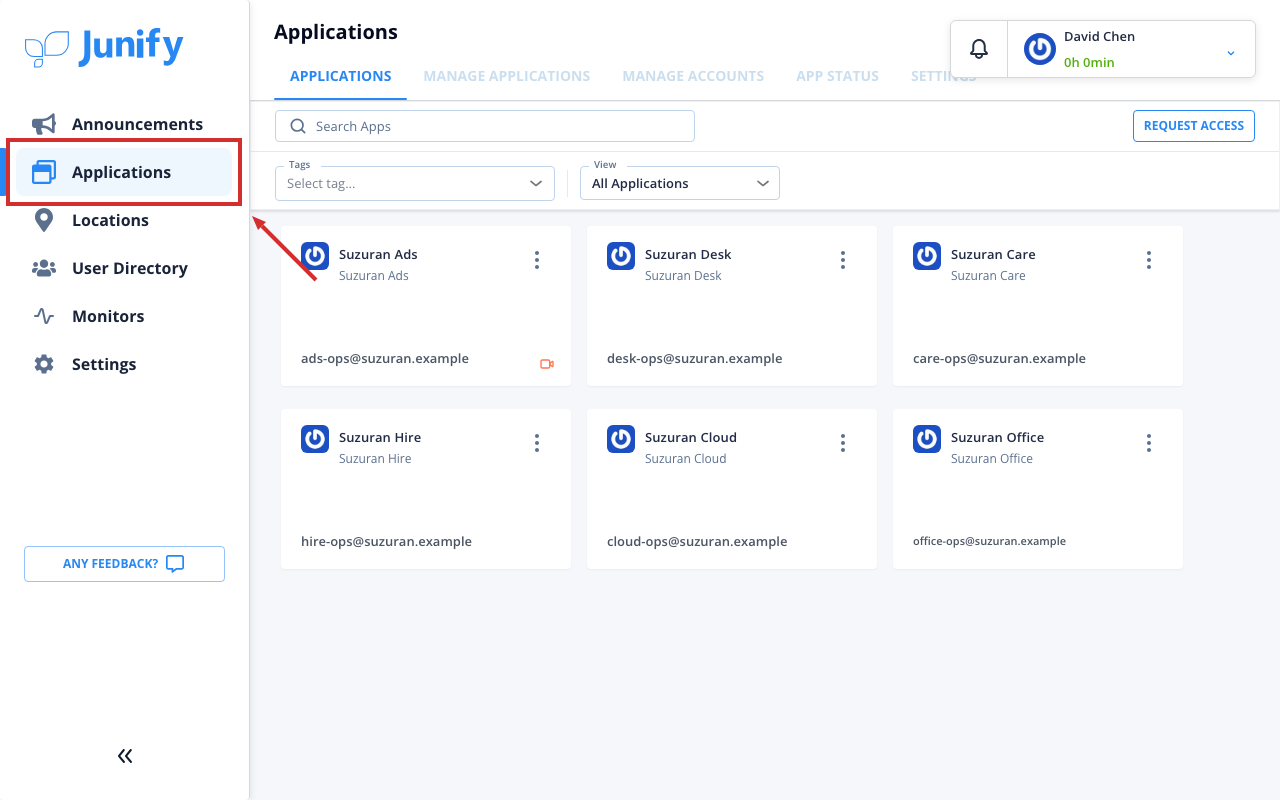Click the Suzuran Desk app icon
The image size is (1280, 800).
[x=621, y=256]
